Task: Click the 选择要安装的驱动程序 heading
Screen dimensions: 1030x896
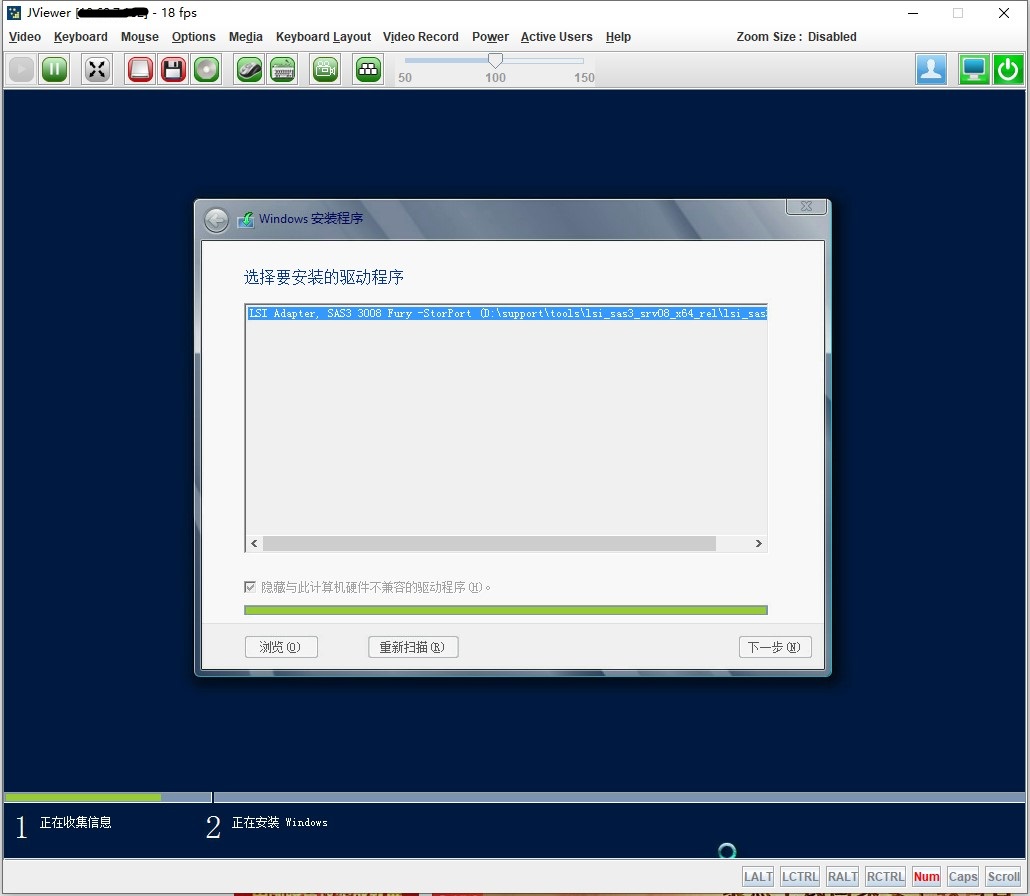Action: click(x=324, y=277)
